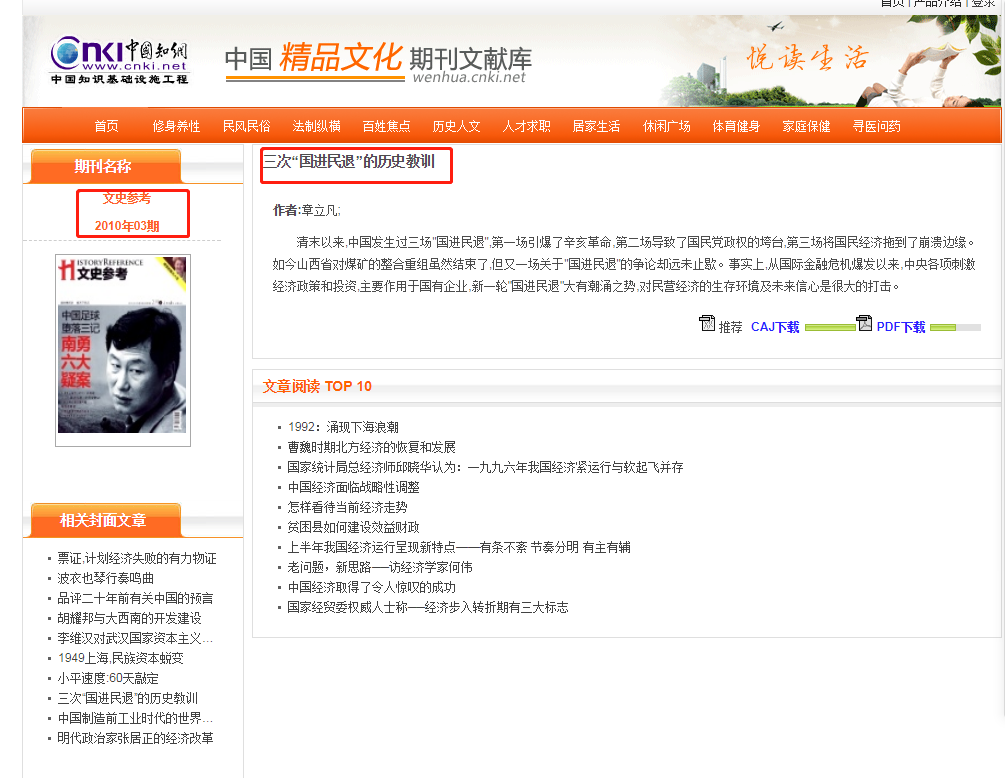Open the 家庭保健 navigation item

[806, 126]
